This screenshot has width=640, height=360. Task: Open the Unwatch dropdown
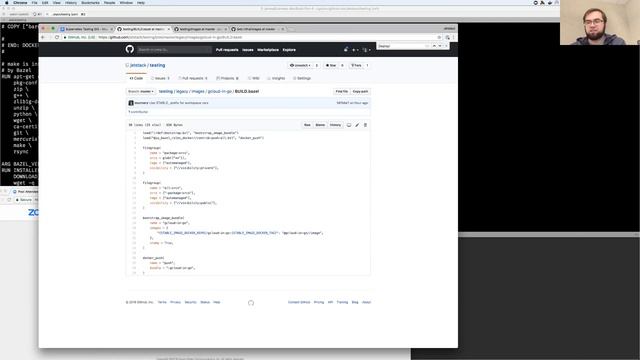300,65
